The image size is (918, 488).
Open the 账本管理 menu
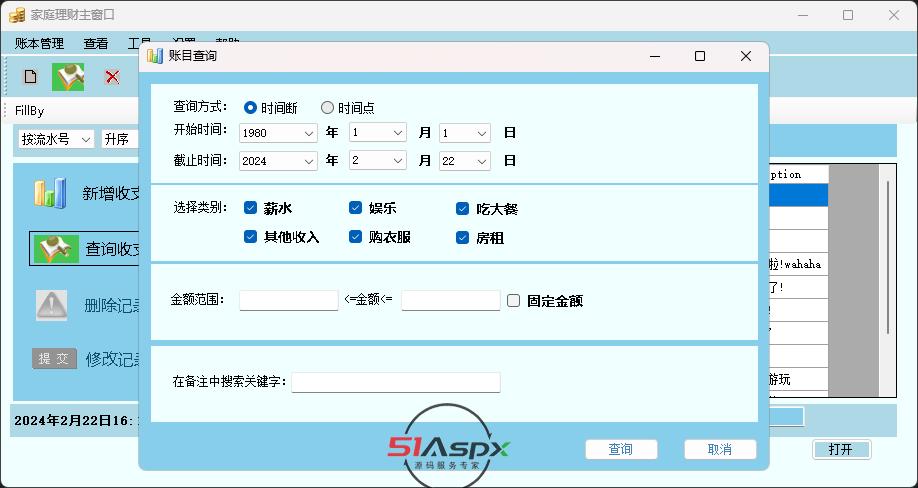[39, 43]
